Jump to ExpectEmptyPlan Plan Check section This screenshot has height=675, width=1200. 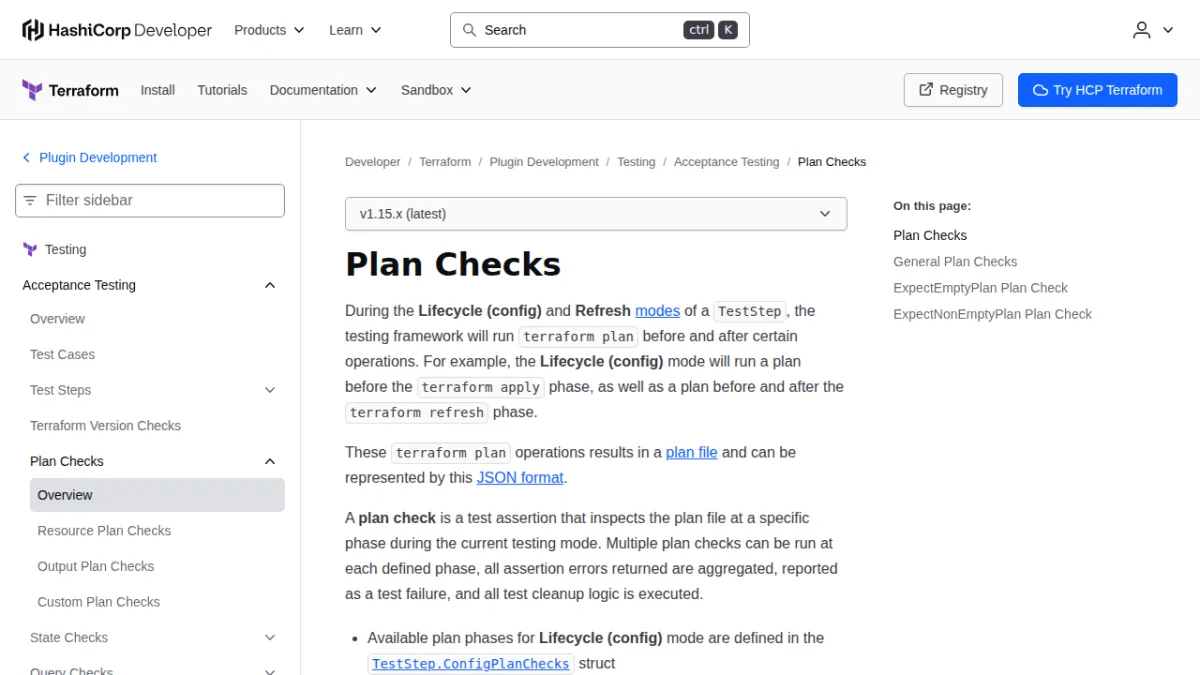[980, 288]
